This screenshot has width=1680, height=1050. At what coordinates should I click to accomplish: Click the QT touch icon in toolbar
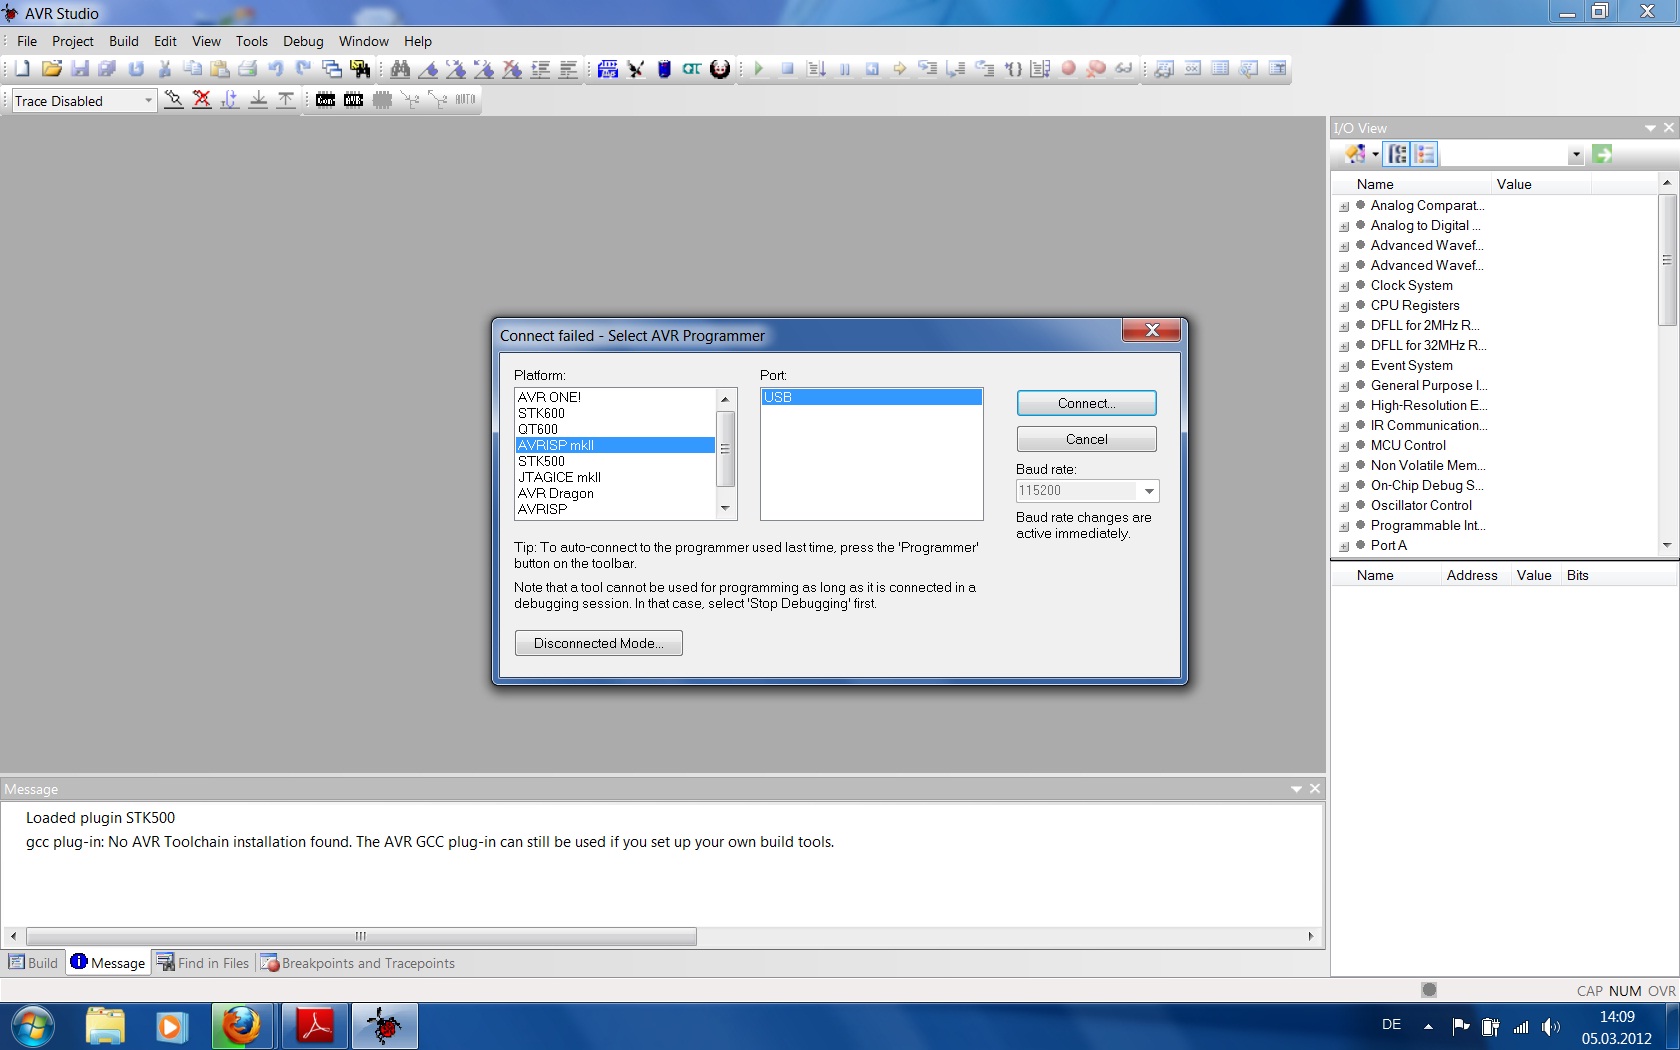tap(692, 69)
